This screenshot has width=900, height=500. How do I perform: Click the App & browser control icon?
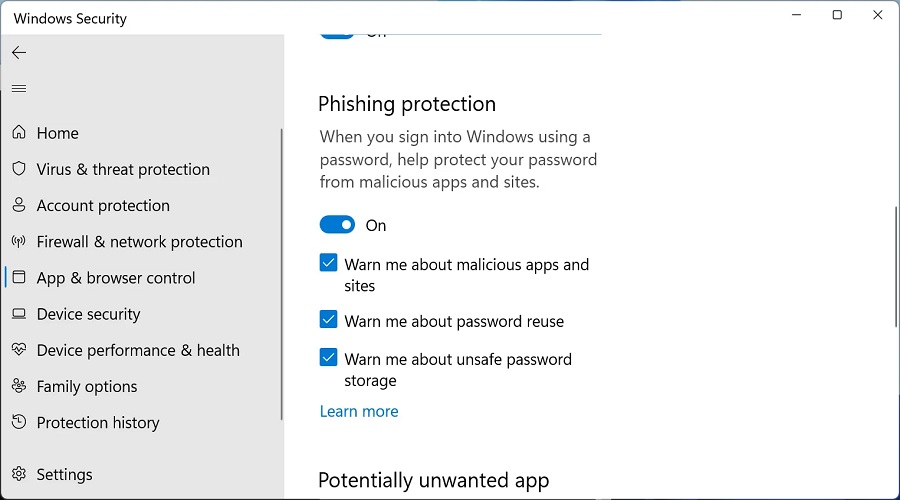(x=18, y=277)
